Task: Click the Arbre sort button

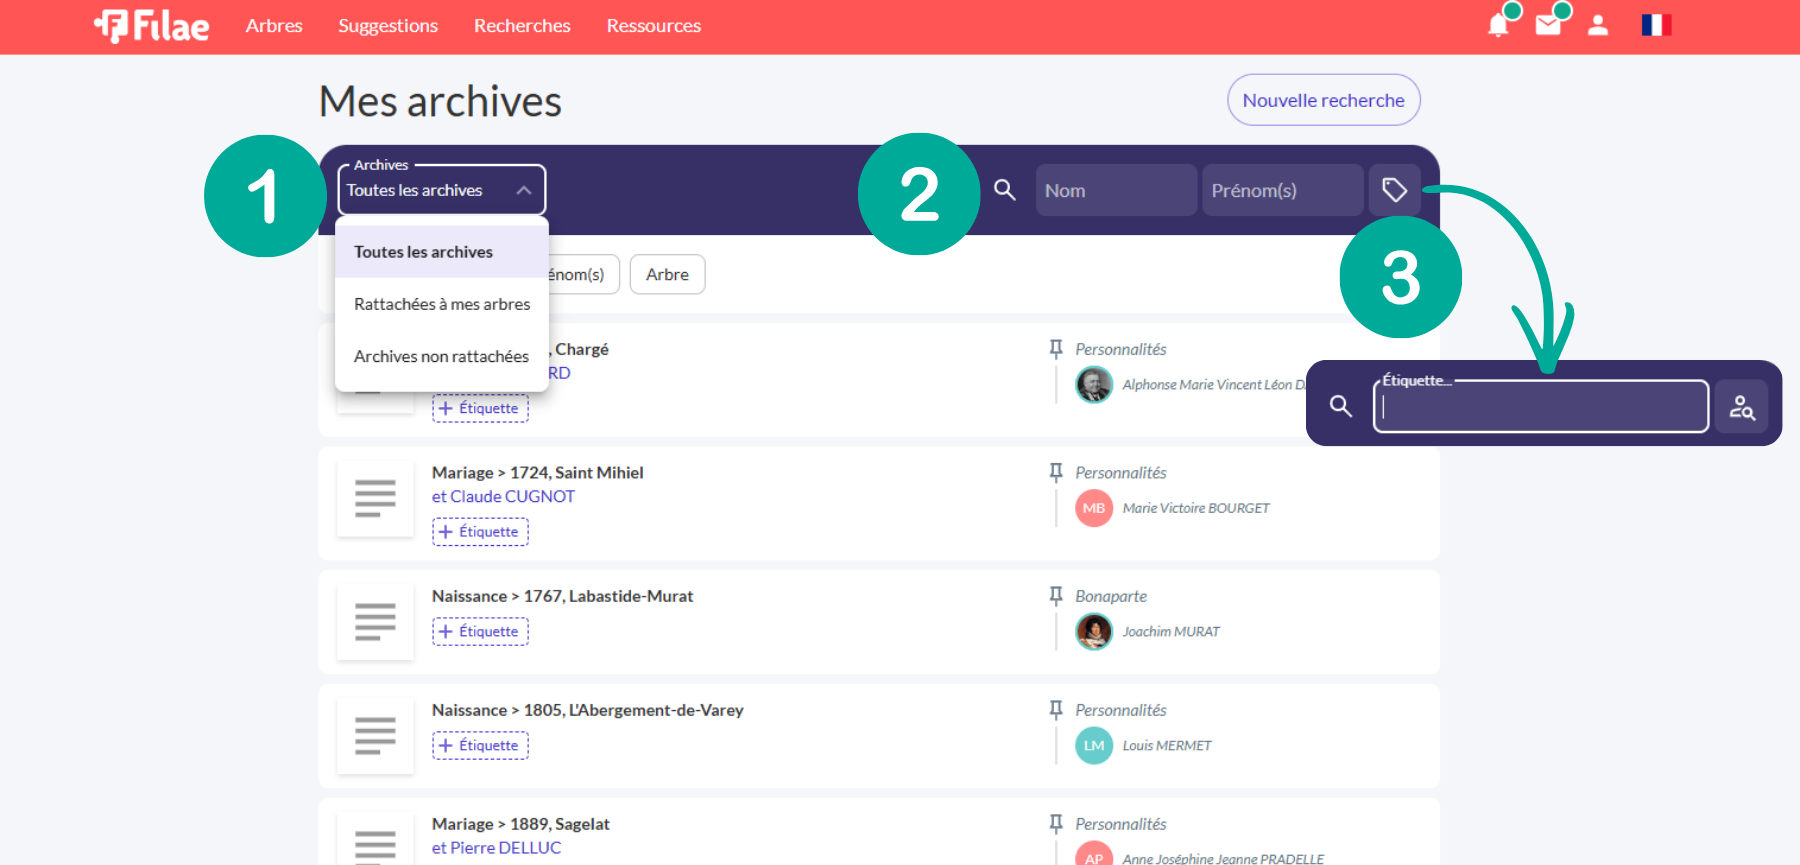Action: click(x=667, y=275)
